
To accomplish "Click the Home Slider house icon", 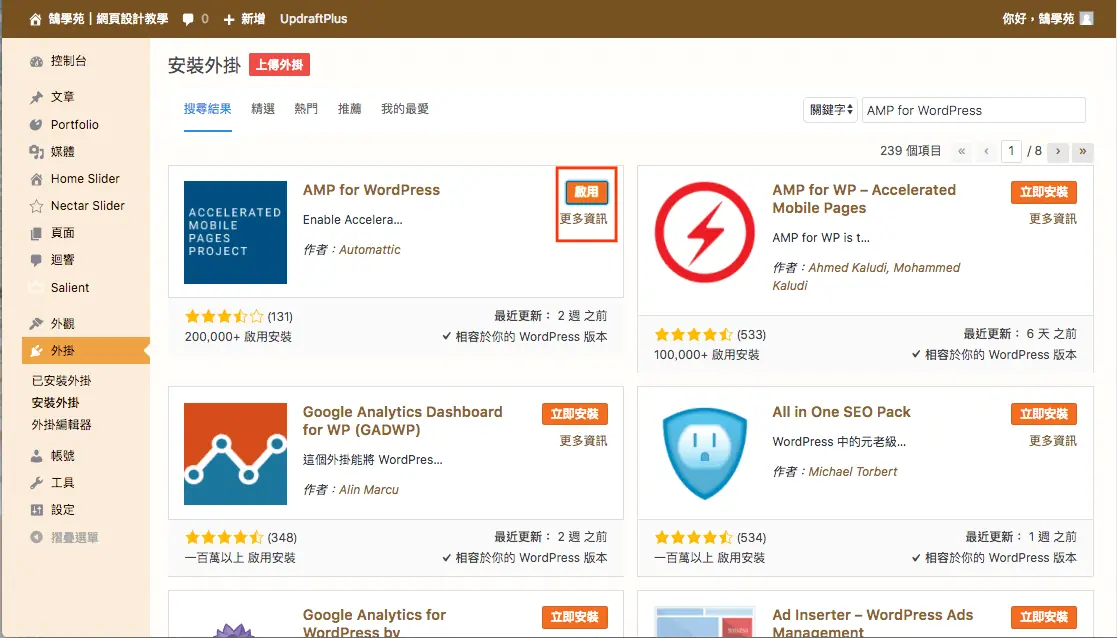I will point(36,179).
